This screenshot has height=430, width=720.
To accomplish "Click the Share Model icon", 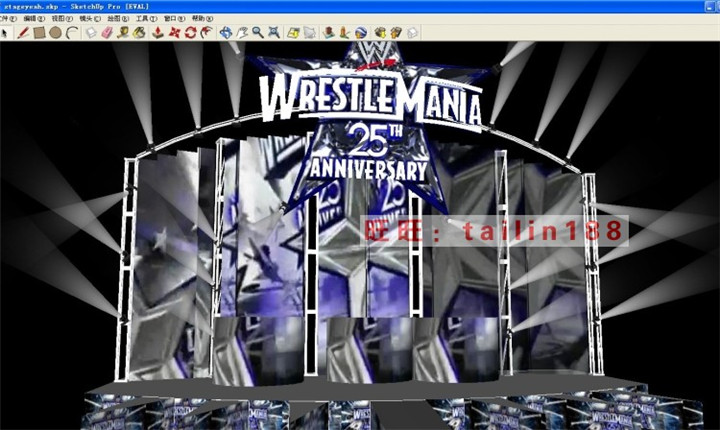I will pyautogui.click(x=396, y=33).
